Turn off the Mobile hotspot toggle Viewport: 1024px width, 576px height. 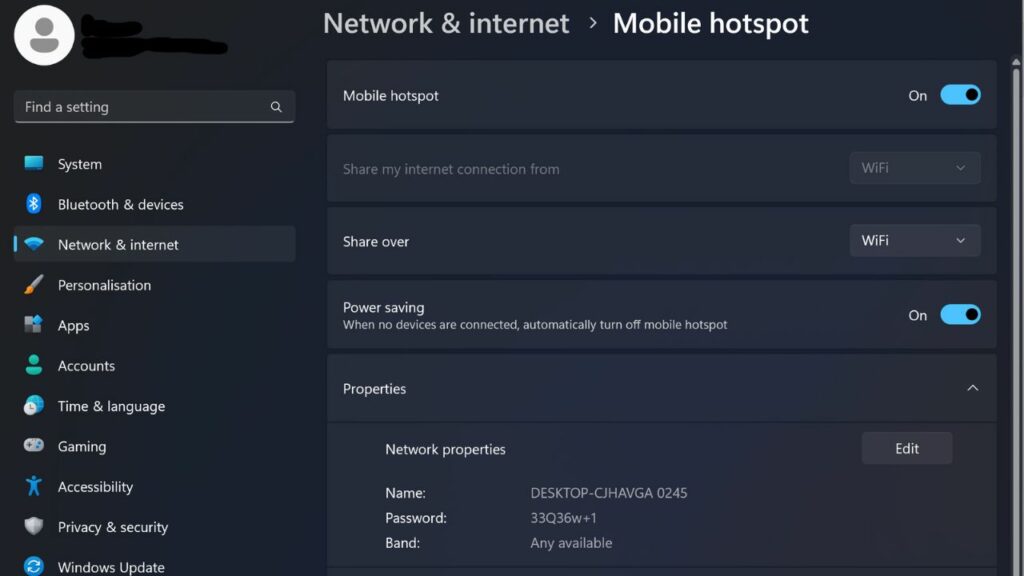point(960,95)
